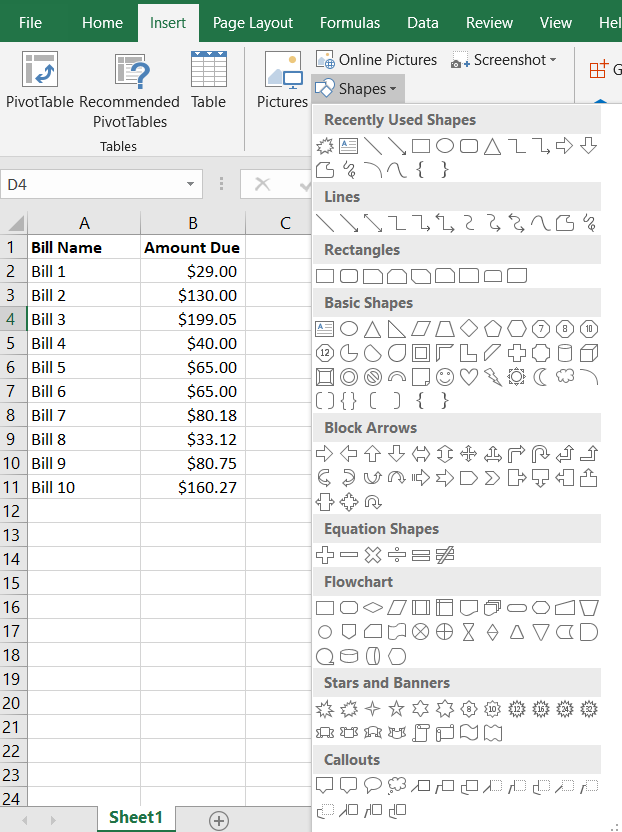
Task: Choose the Vertical Scroll banner shape
Action: [421, 733]
